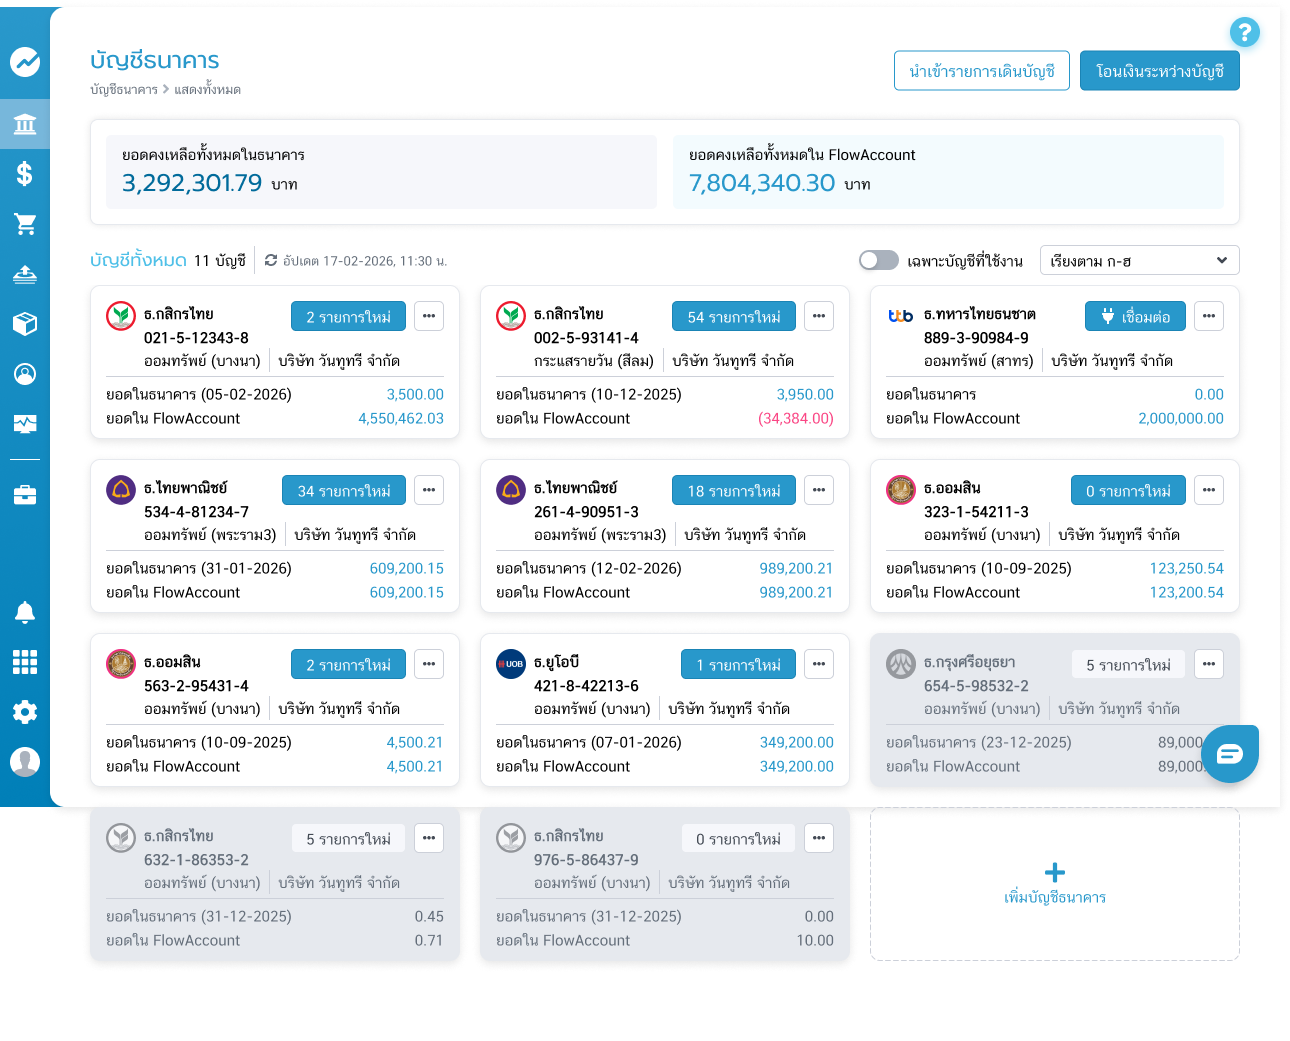Open the options menu on the ยูโอบี account card
Screen dimensions: 1290x1041
[819, 664]
